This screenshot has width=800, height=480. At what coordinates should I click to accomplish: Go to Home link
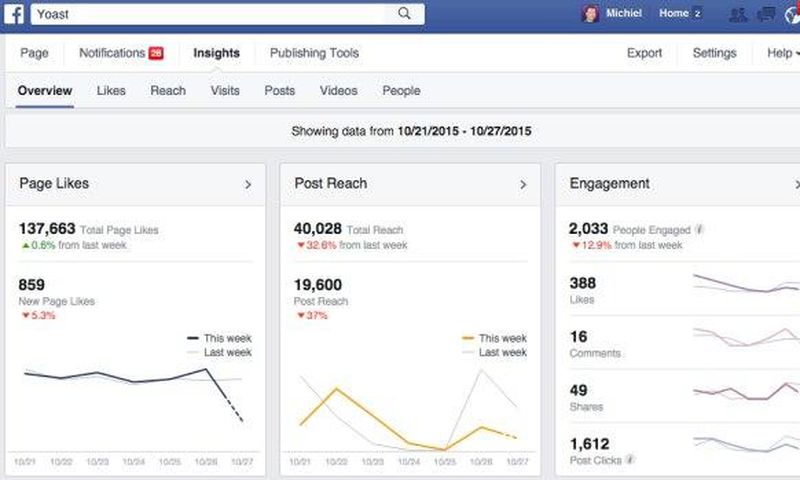click(673, 13)
